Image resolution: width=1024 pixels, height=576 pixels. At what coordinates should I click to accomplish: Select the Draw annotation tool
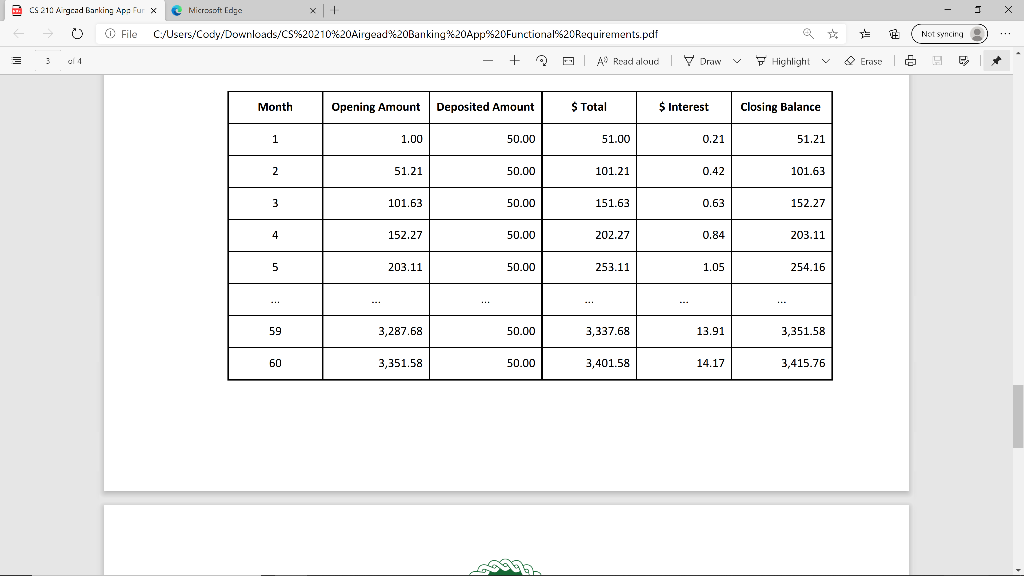(x=703, y=60)
